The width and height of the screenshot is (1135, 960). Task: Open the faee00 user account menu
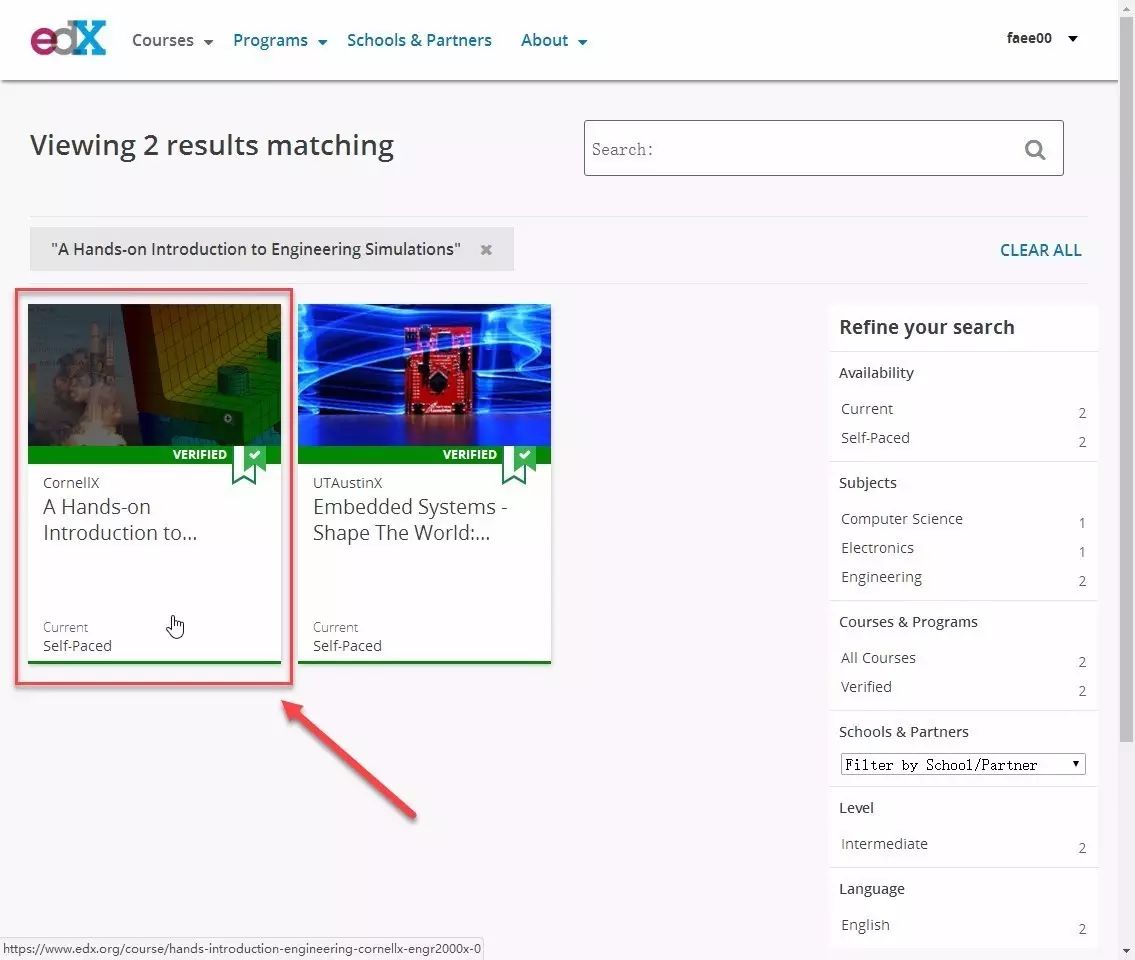1041,39
